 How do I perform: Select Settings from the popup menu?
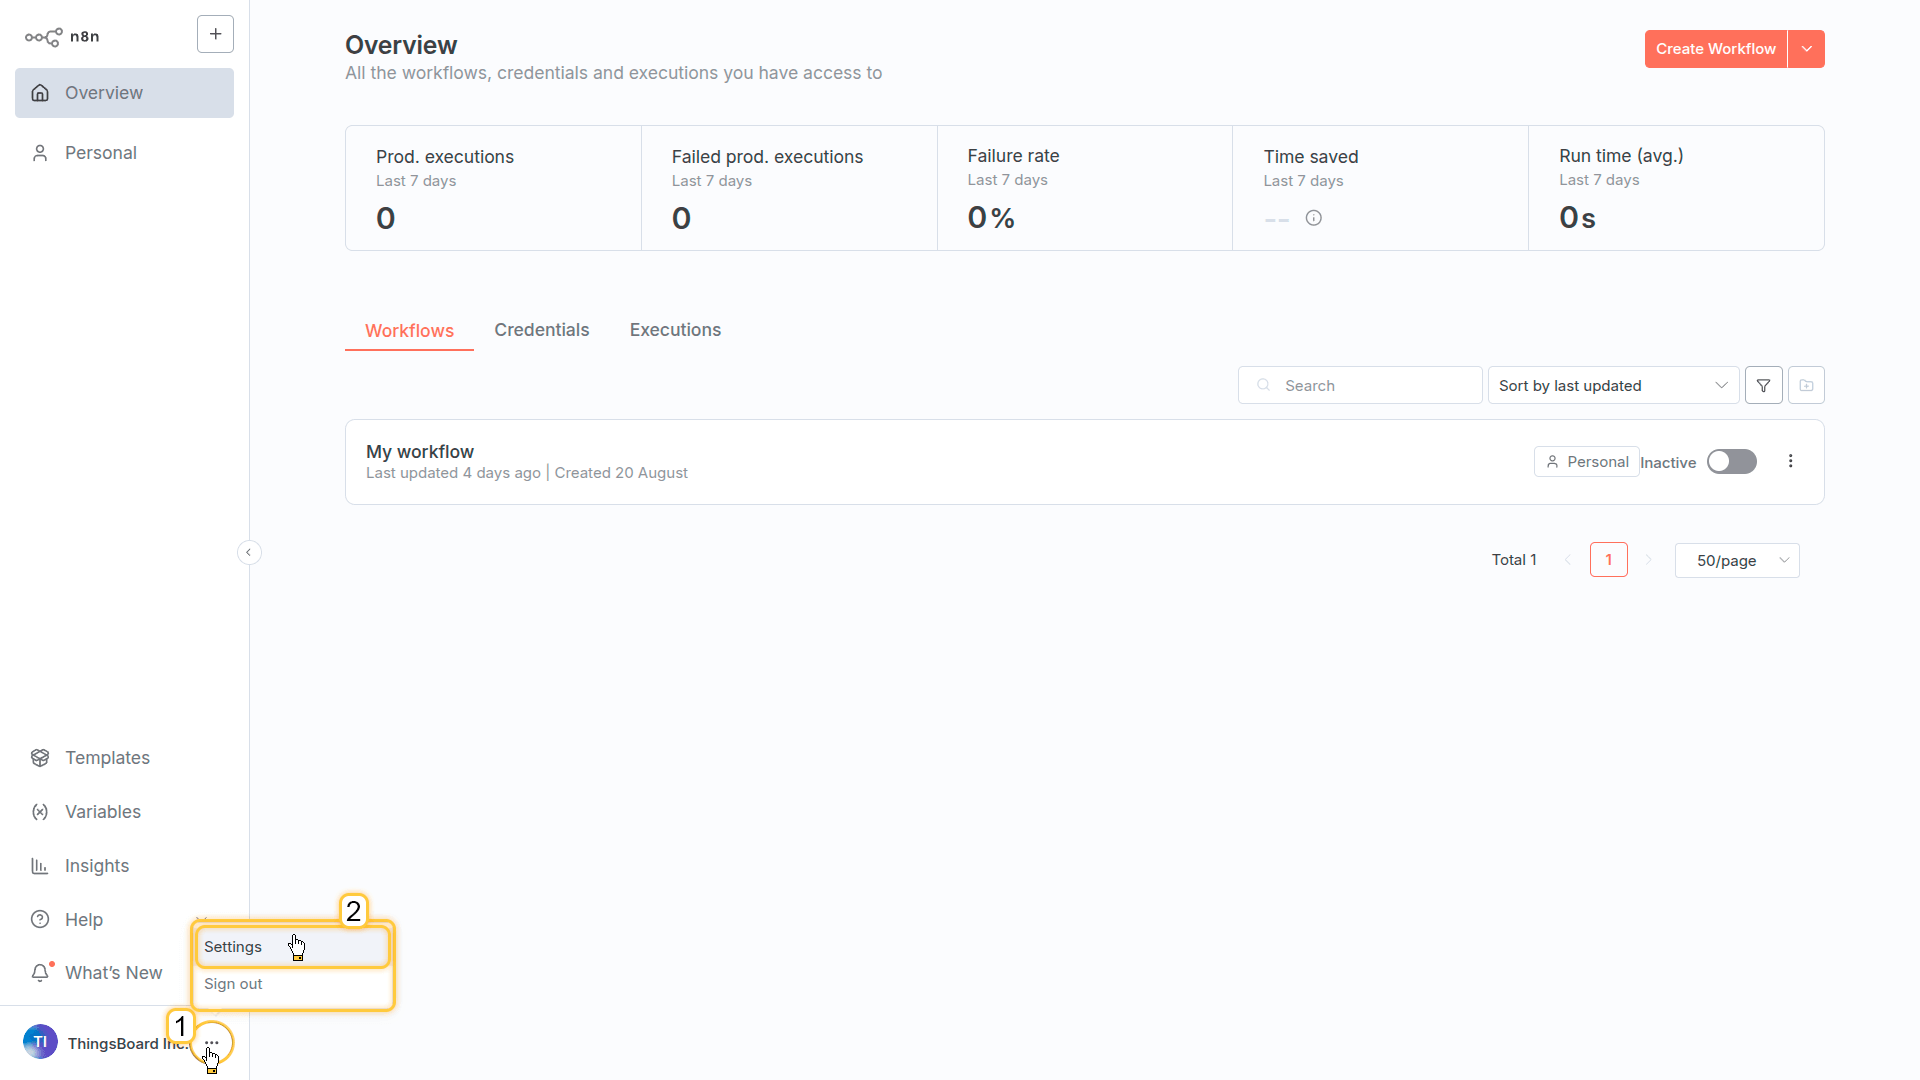tap(234, 947)
